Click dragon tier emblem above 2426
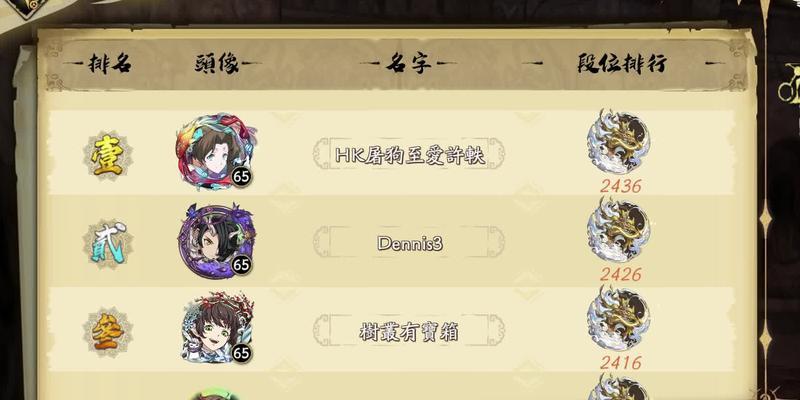 (x=618, y=230)
